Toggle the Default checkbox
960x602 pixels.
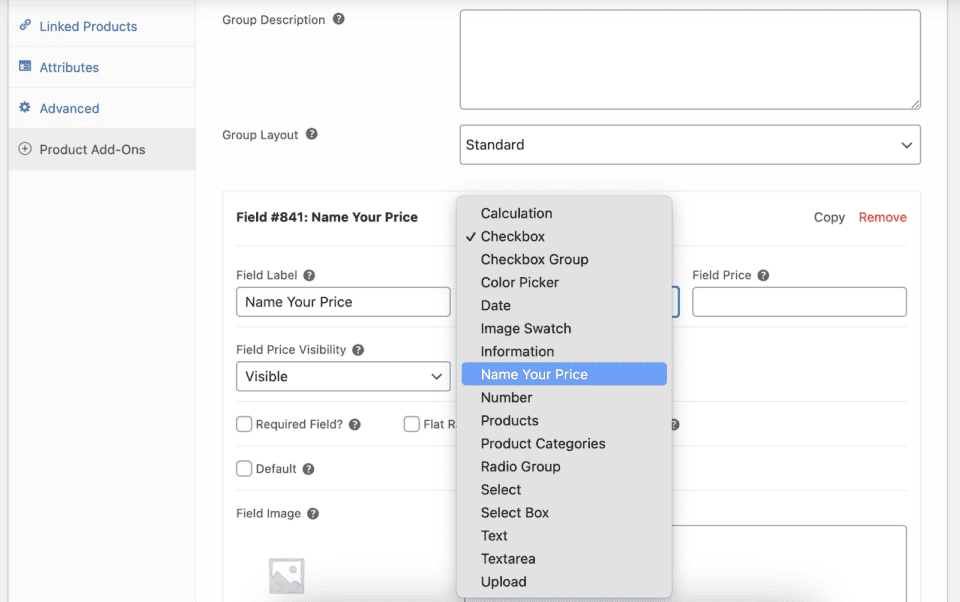tap(244, 468)
